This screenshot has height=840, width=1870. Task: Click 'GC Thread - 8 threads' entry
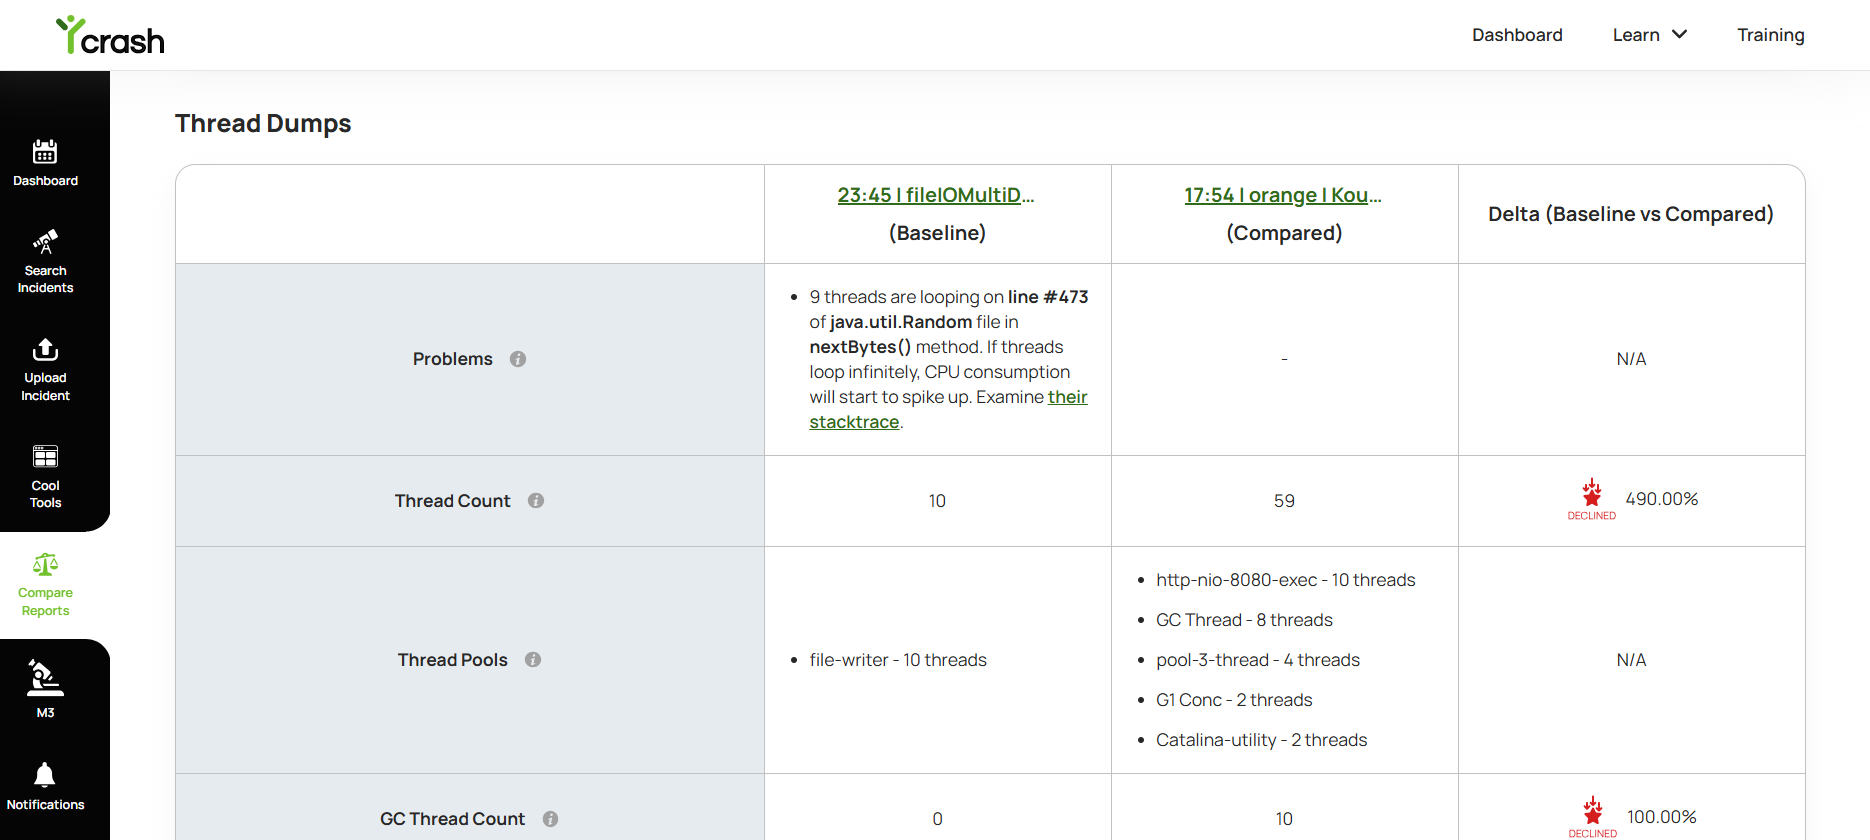1244,620
